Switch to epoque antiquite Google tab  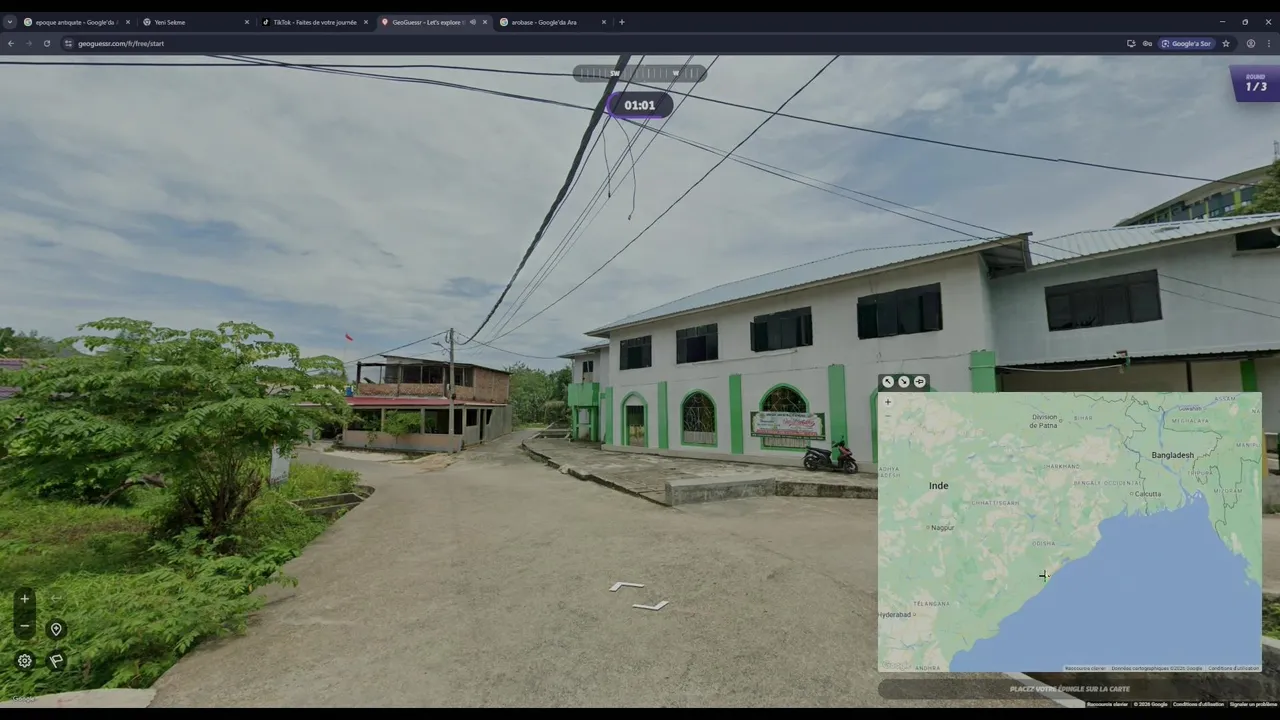coord(77,22)
